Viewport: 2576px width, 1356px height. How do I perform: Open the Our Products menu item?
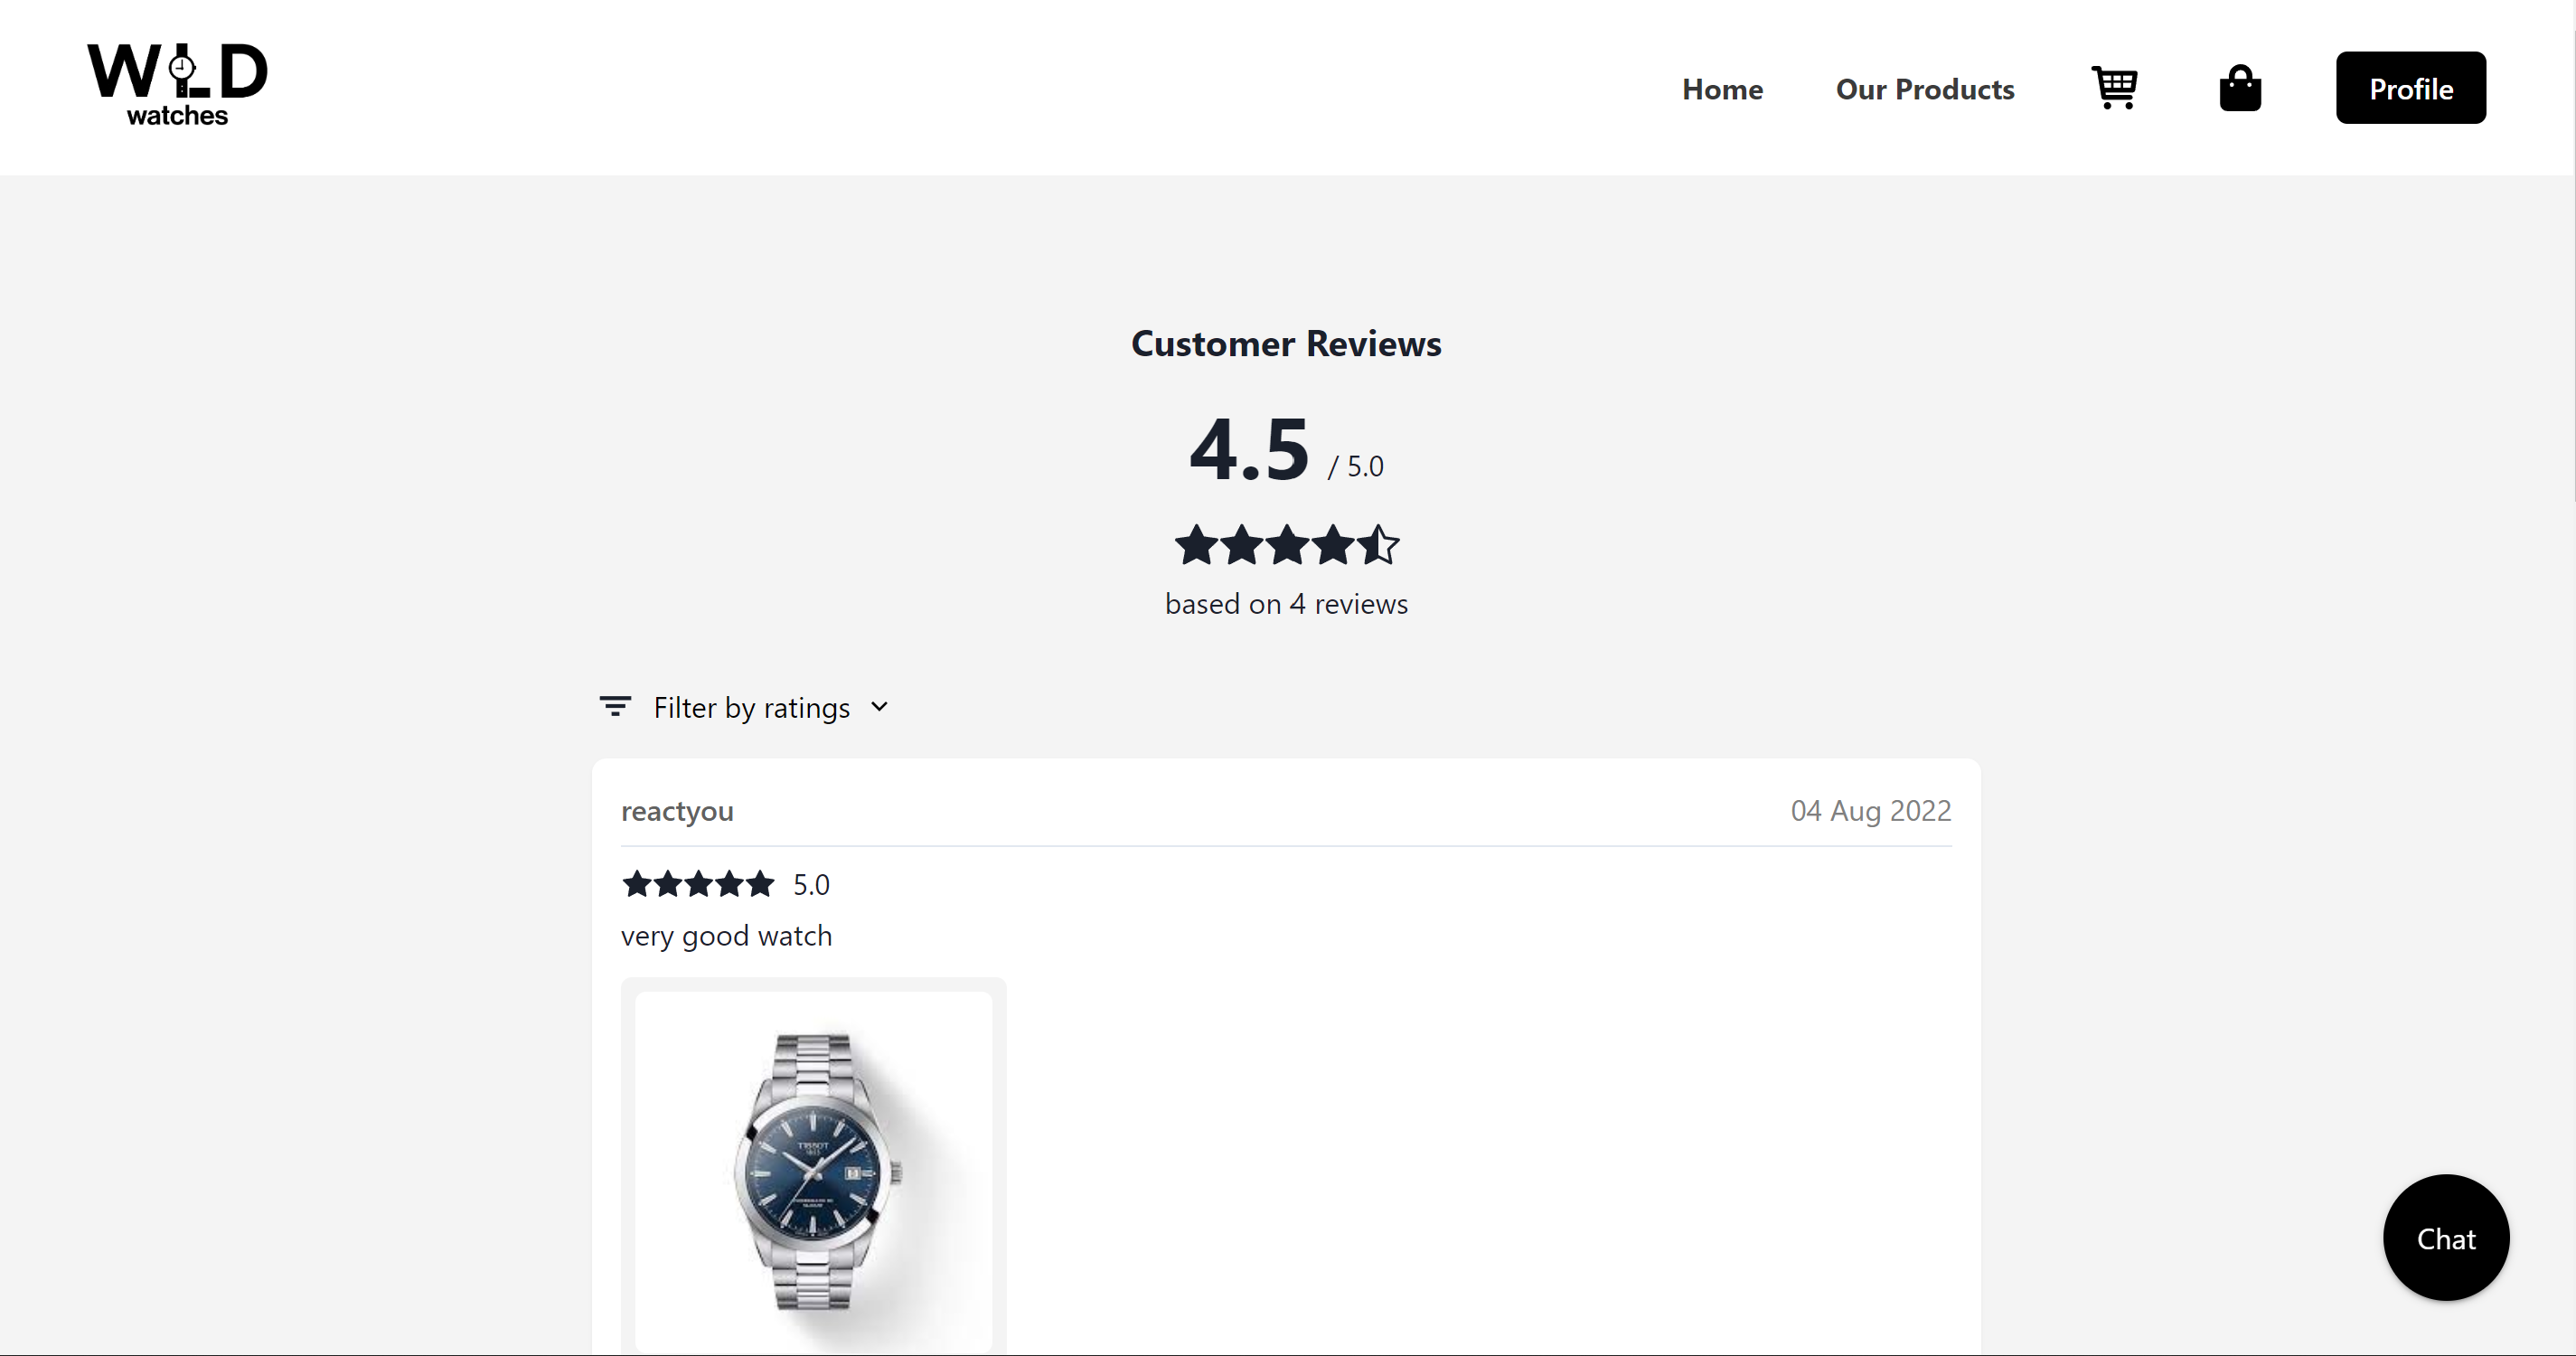(1925, 89)
